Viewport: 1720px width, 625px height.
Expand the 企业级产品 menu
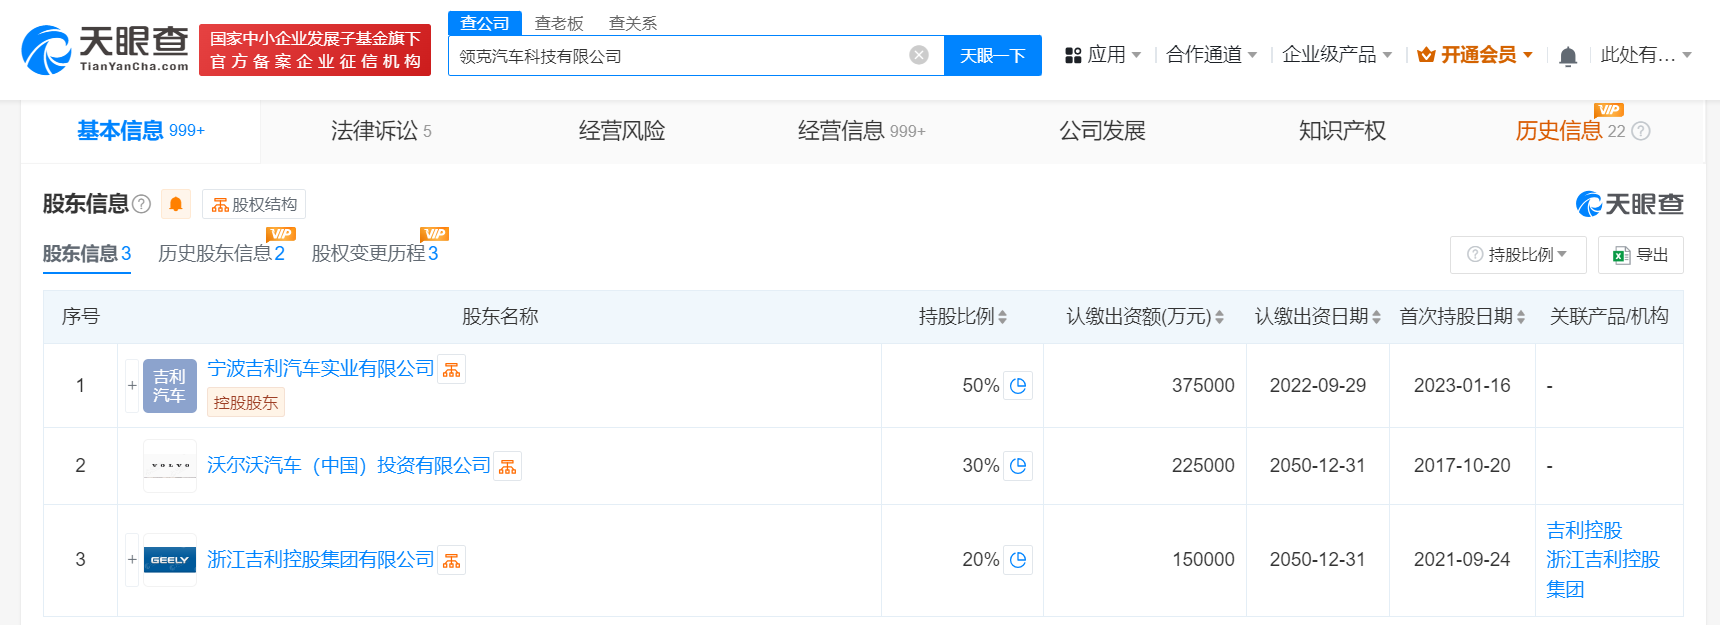(x=1336, y=55)
